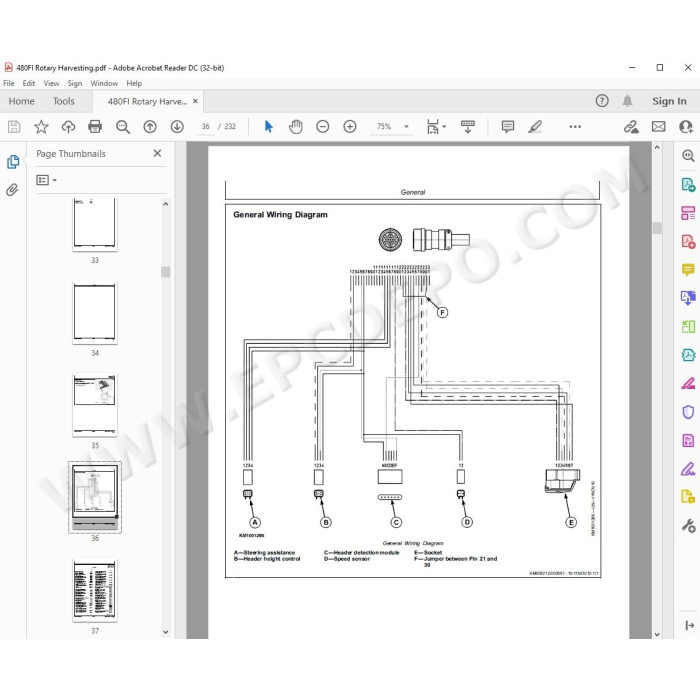Enable scrolling mode icon
Screen dimensions: 700x700
coord(468,127)
